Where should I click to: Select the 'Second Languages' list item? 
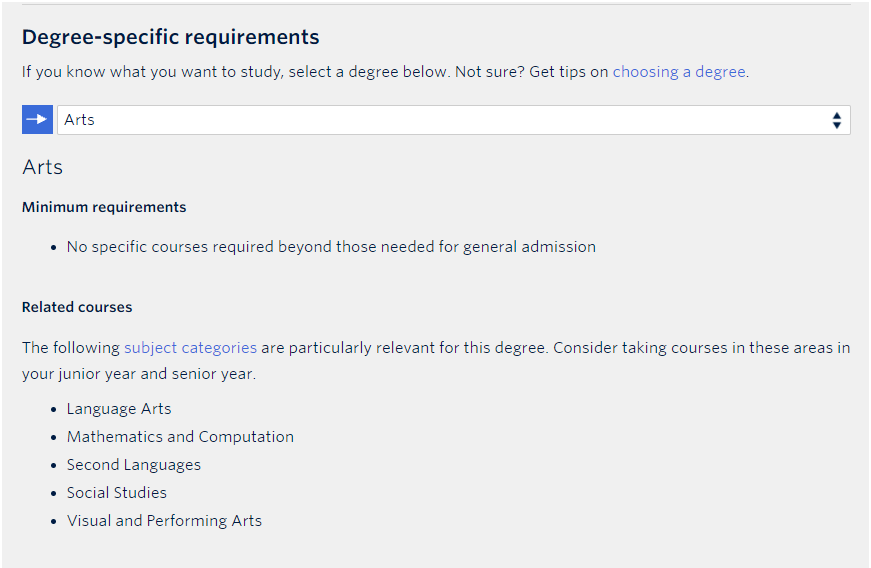[x=134, y=465]
